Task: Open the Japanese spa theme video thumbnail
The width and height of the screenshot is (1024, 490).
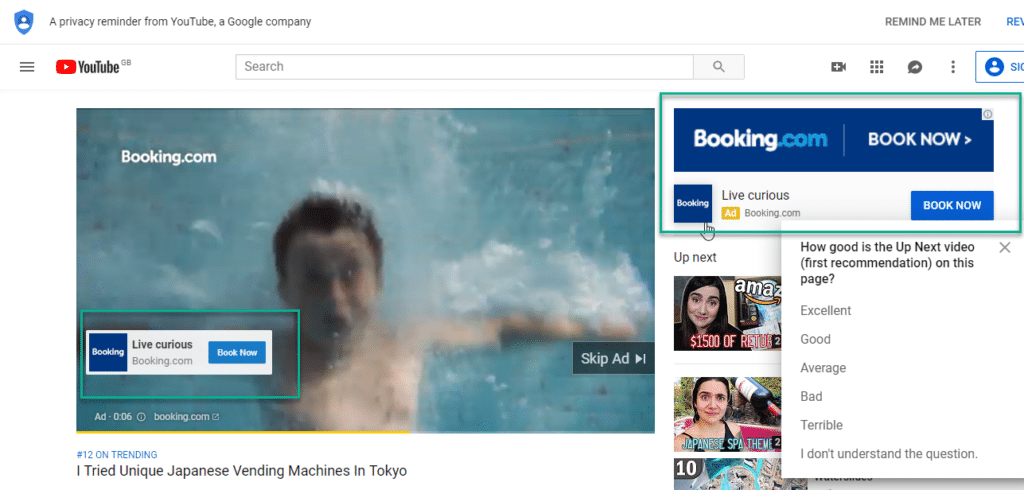Action: tap(728, 414)
